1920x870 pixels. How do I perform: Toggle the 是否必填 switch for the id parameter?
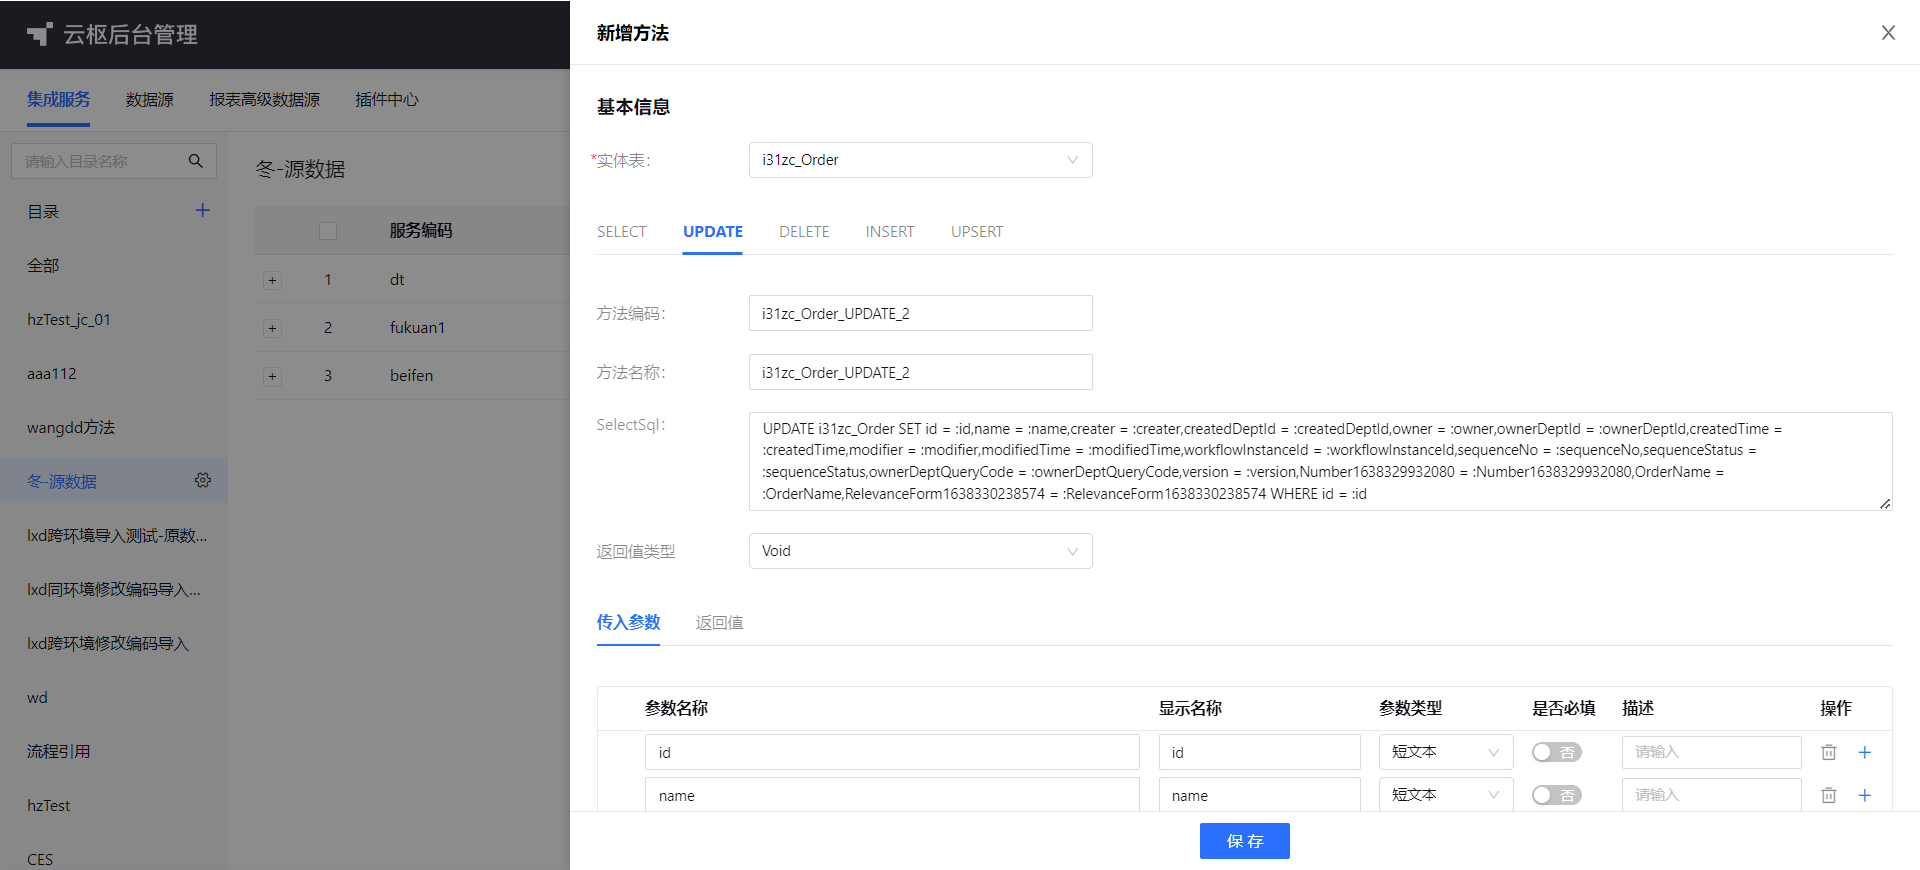(1557, 752)
